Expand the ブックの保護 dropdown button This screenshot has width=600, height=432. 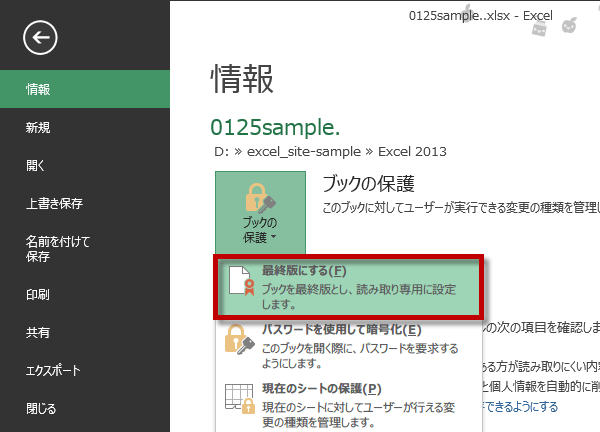[260, 212]
